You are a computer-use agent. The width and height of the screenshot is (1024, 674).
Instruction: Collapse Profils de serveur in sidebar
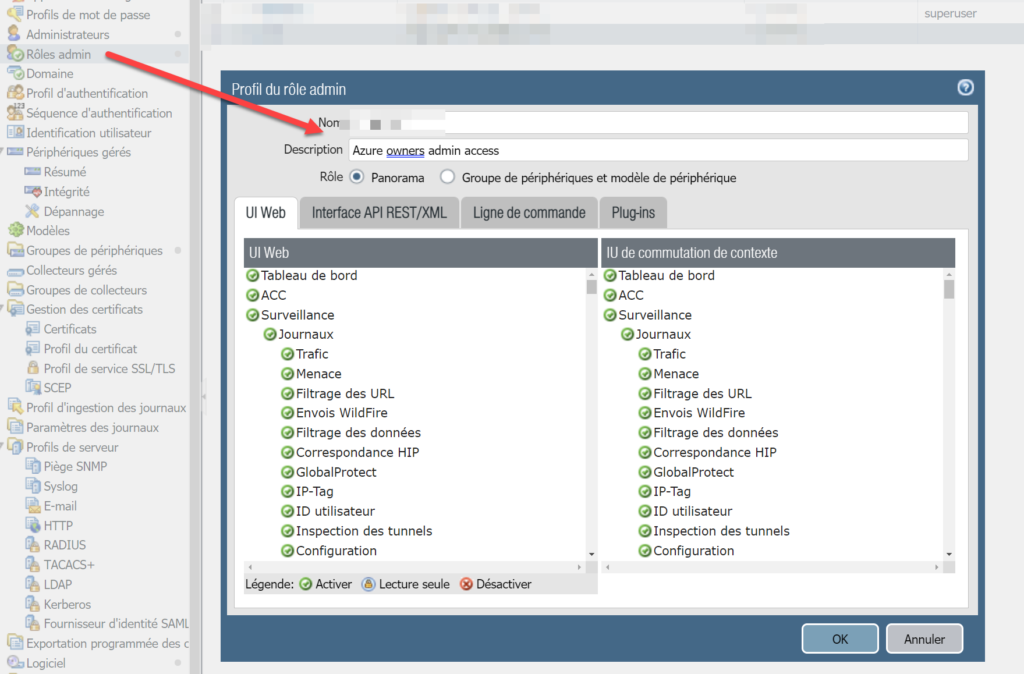pyautogui.click(x=5, y=447)
